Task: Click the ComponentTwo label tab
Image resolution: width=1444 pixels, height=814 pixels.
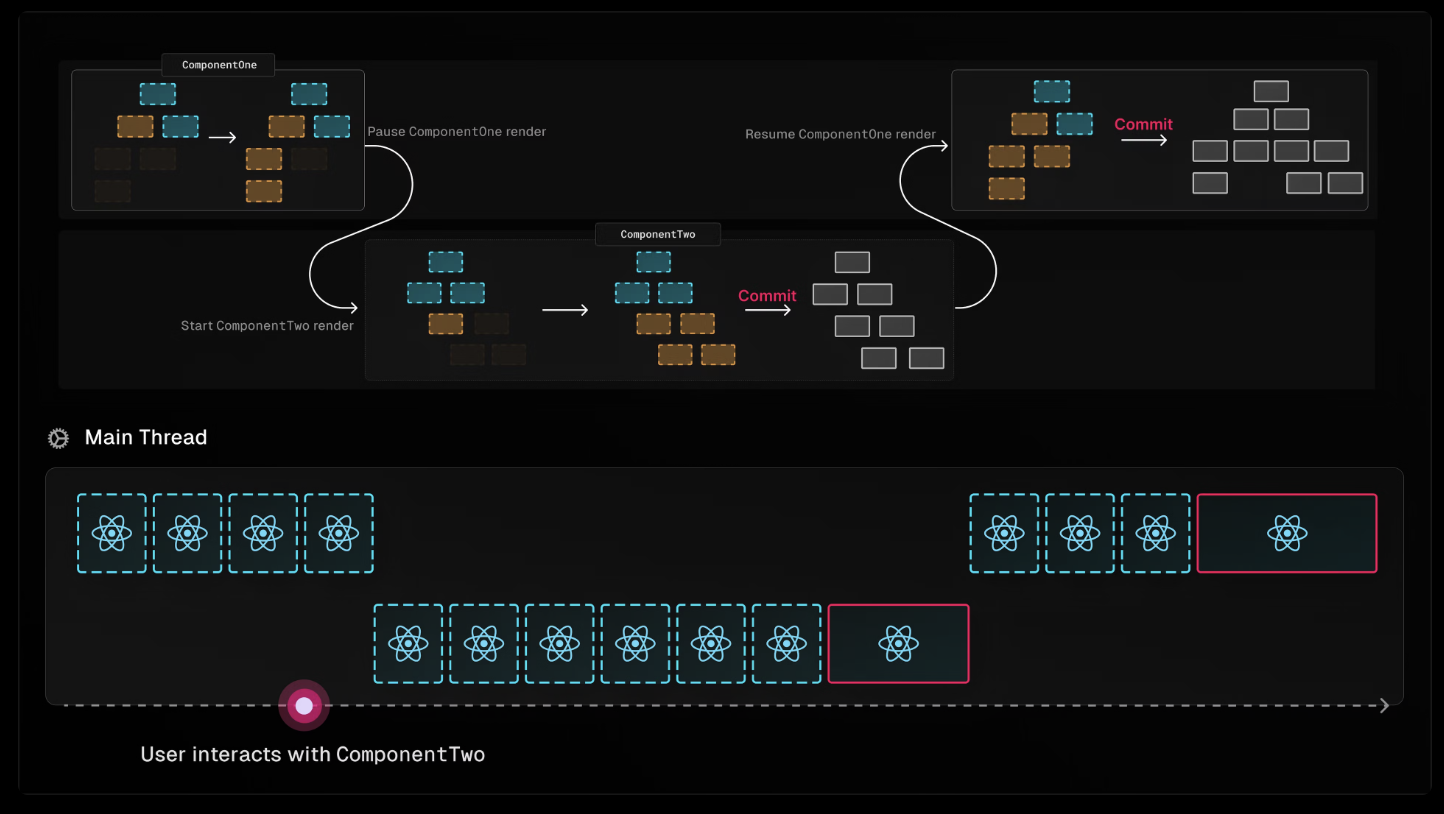Action: click(x=657, y=234)
